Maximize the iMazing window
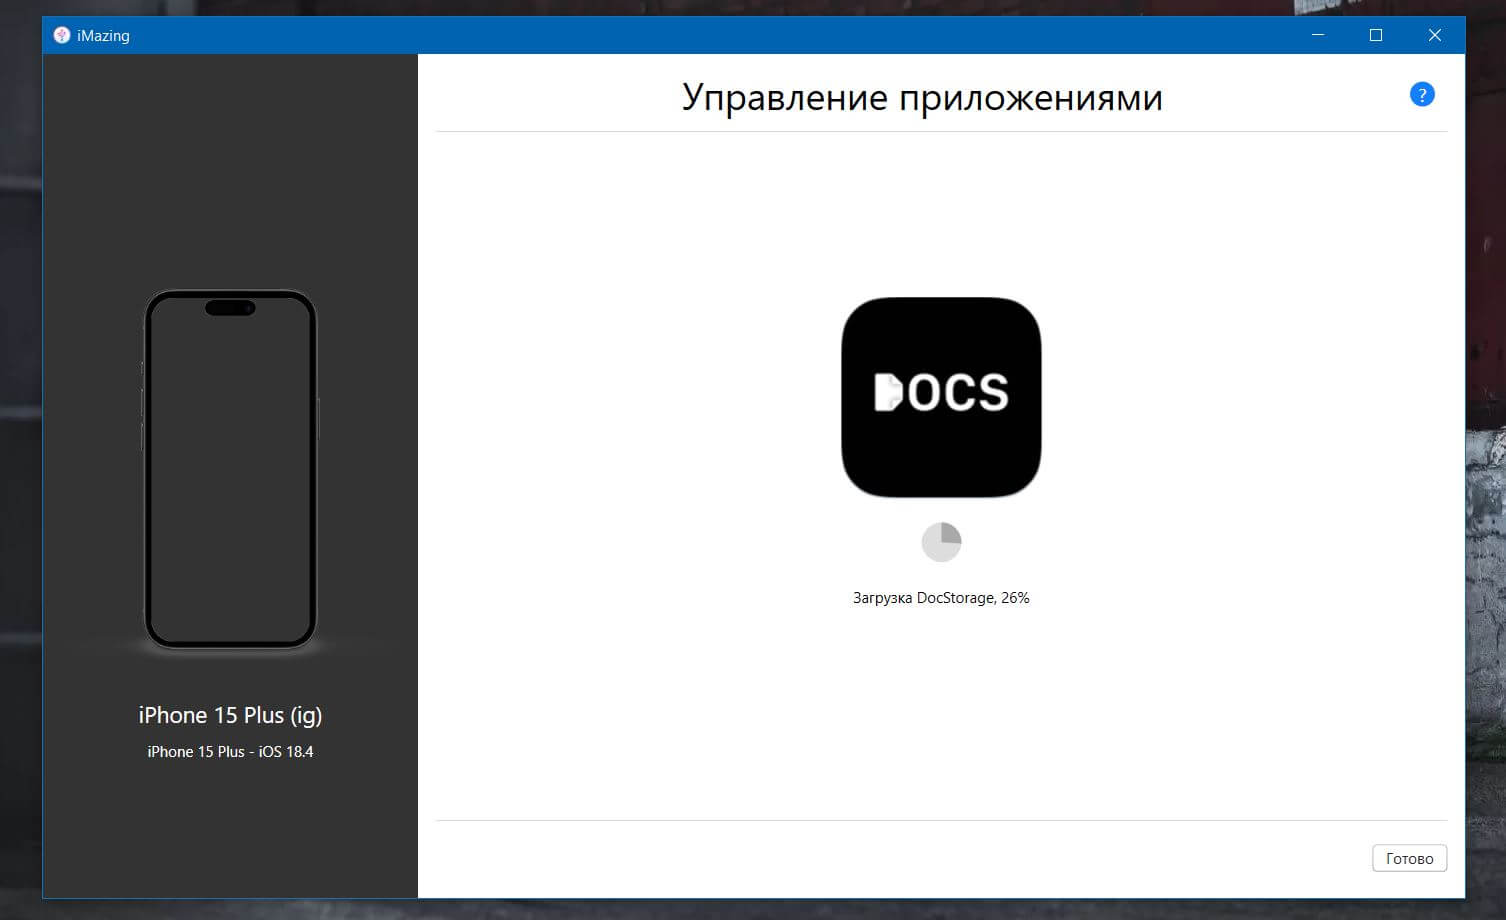The width and height of the screenshot is (1506, 920). [x=1376, y=35]
